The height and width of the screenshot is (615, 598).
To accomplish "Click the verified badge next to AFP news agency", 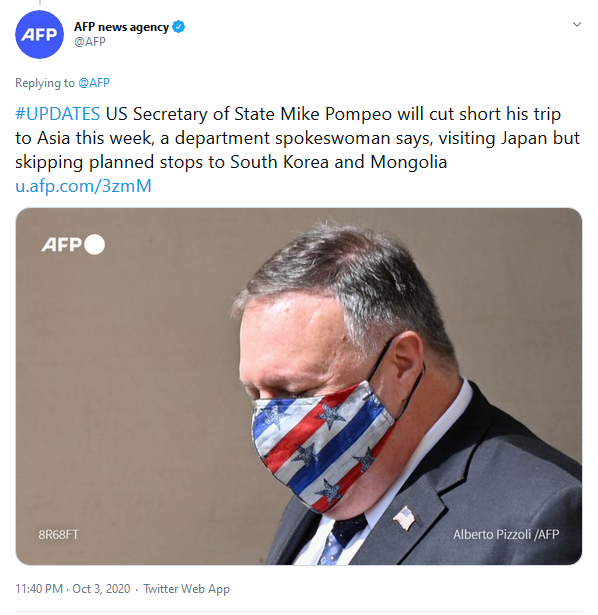I will click(x=179, y=27).
